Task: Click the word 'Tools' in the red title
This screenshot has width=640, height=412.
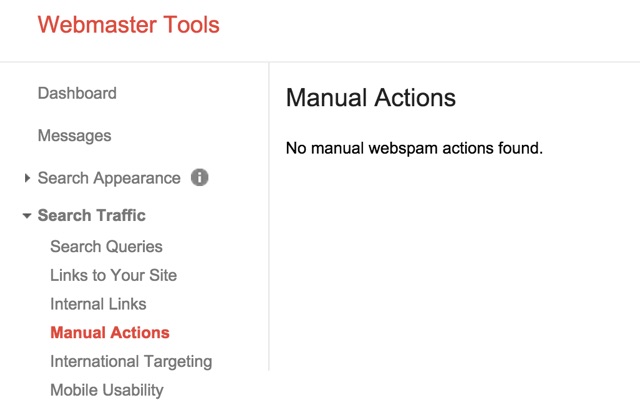Action: click(191, 24)
